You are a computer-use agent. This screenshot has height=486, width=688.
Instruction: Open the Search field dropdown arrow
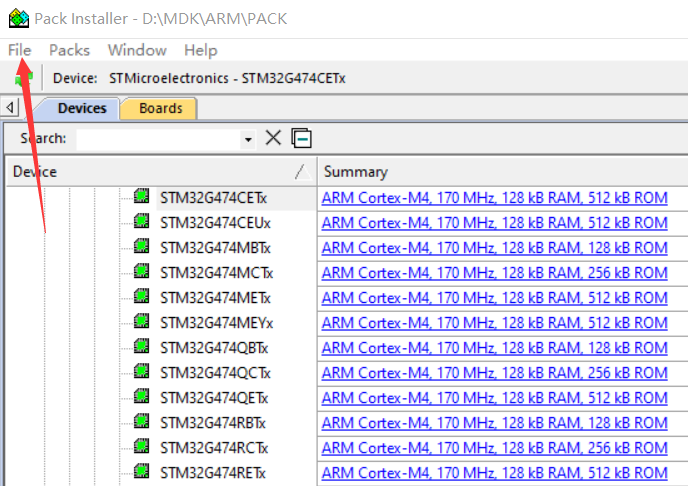click(248, 139)
